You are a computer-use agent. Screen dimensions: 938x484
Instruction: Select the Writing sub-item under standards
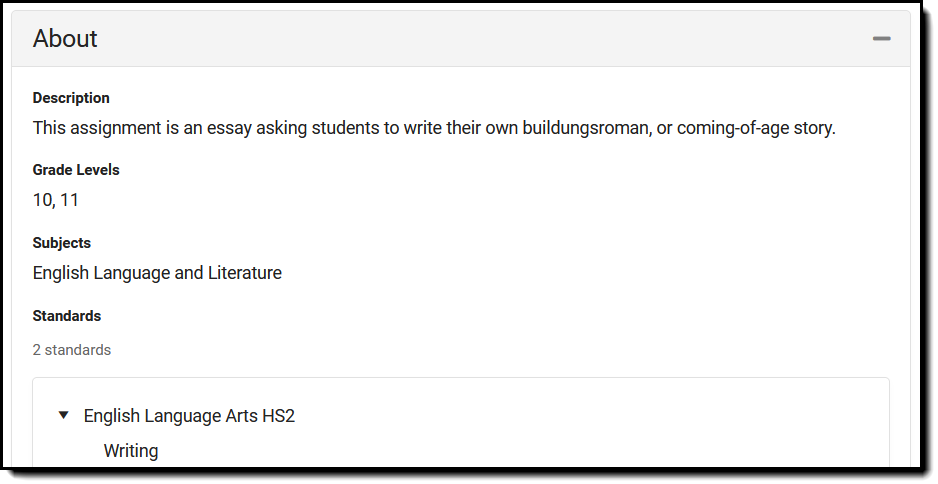pyautogui.click(x=131, y=451)
